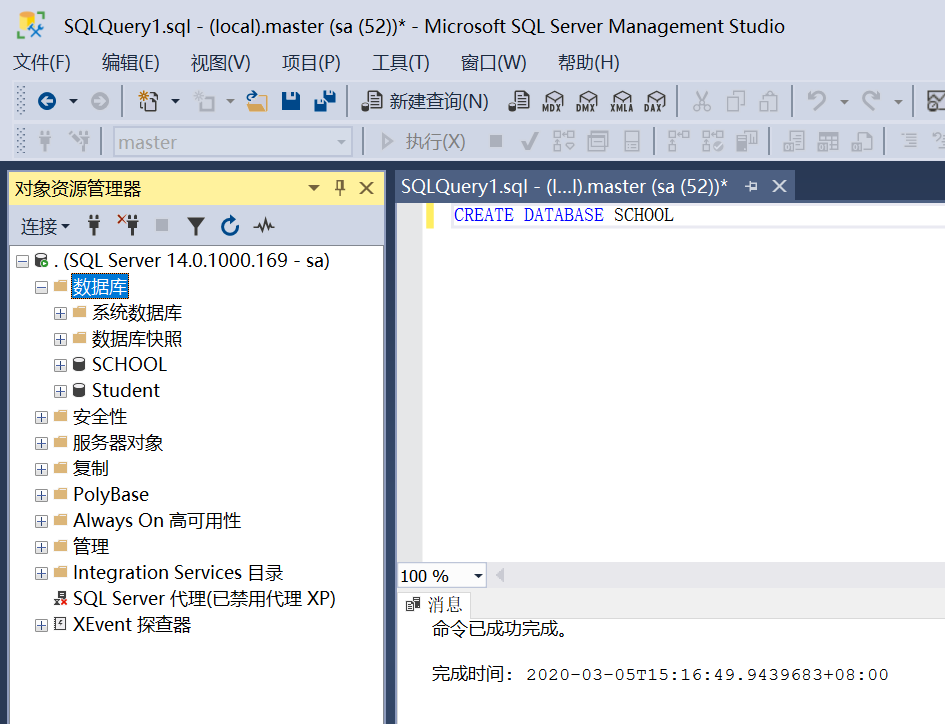Click the change connection icon in SQL toolbar
This screenshot has width=945, height=724.
pyautogui.click(x=79, y=141)
